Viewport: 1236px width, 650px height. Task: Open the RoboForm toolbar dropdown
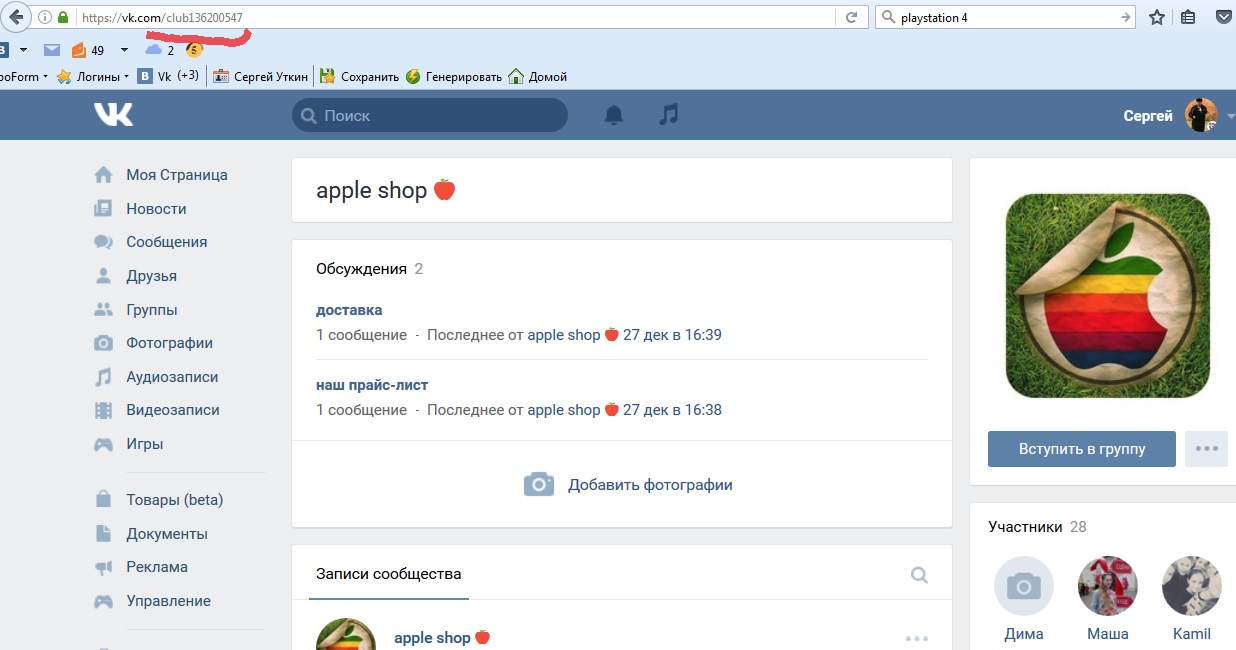[24, 76]
